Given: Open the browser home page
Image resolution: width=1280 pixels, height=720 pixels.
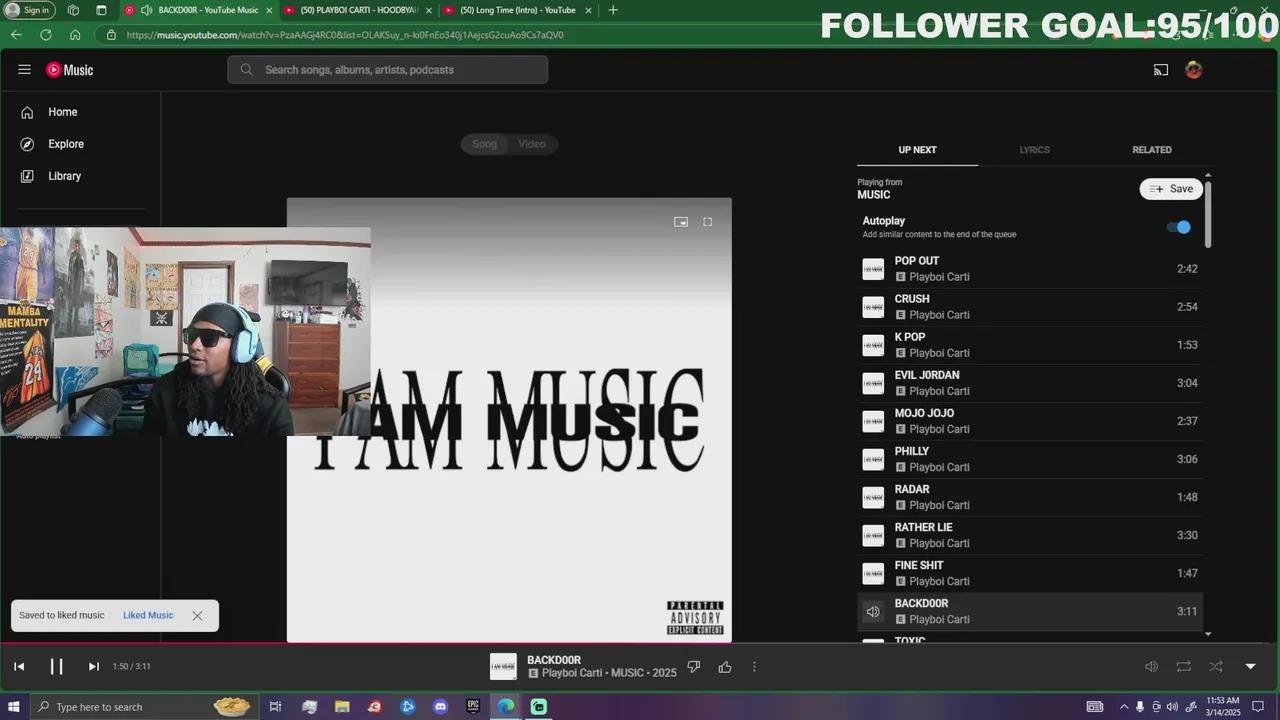Looking at the screenshot, I should 75,35.
